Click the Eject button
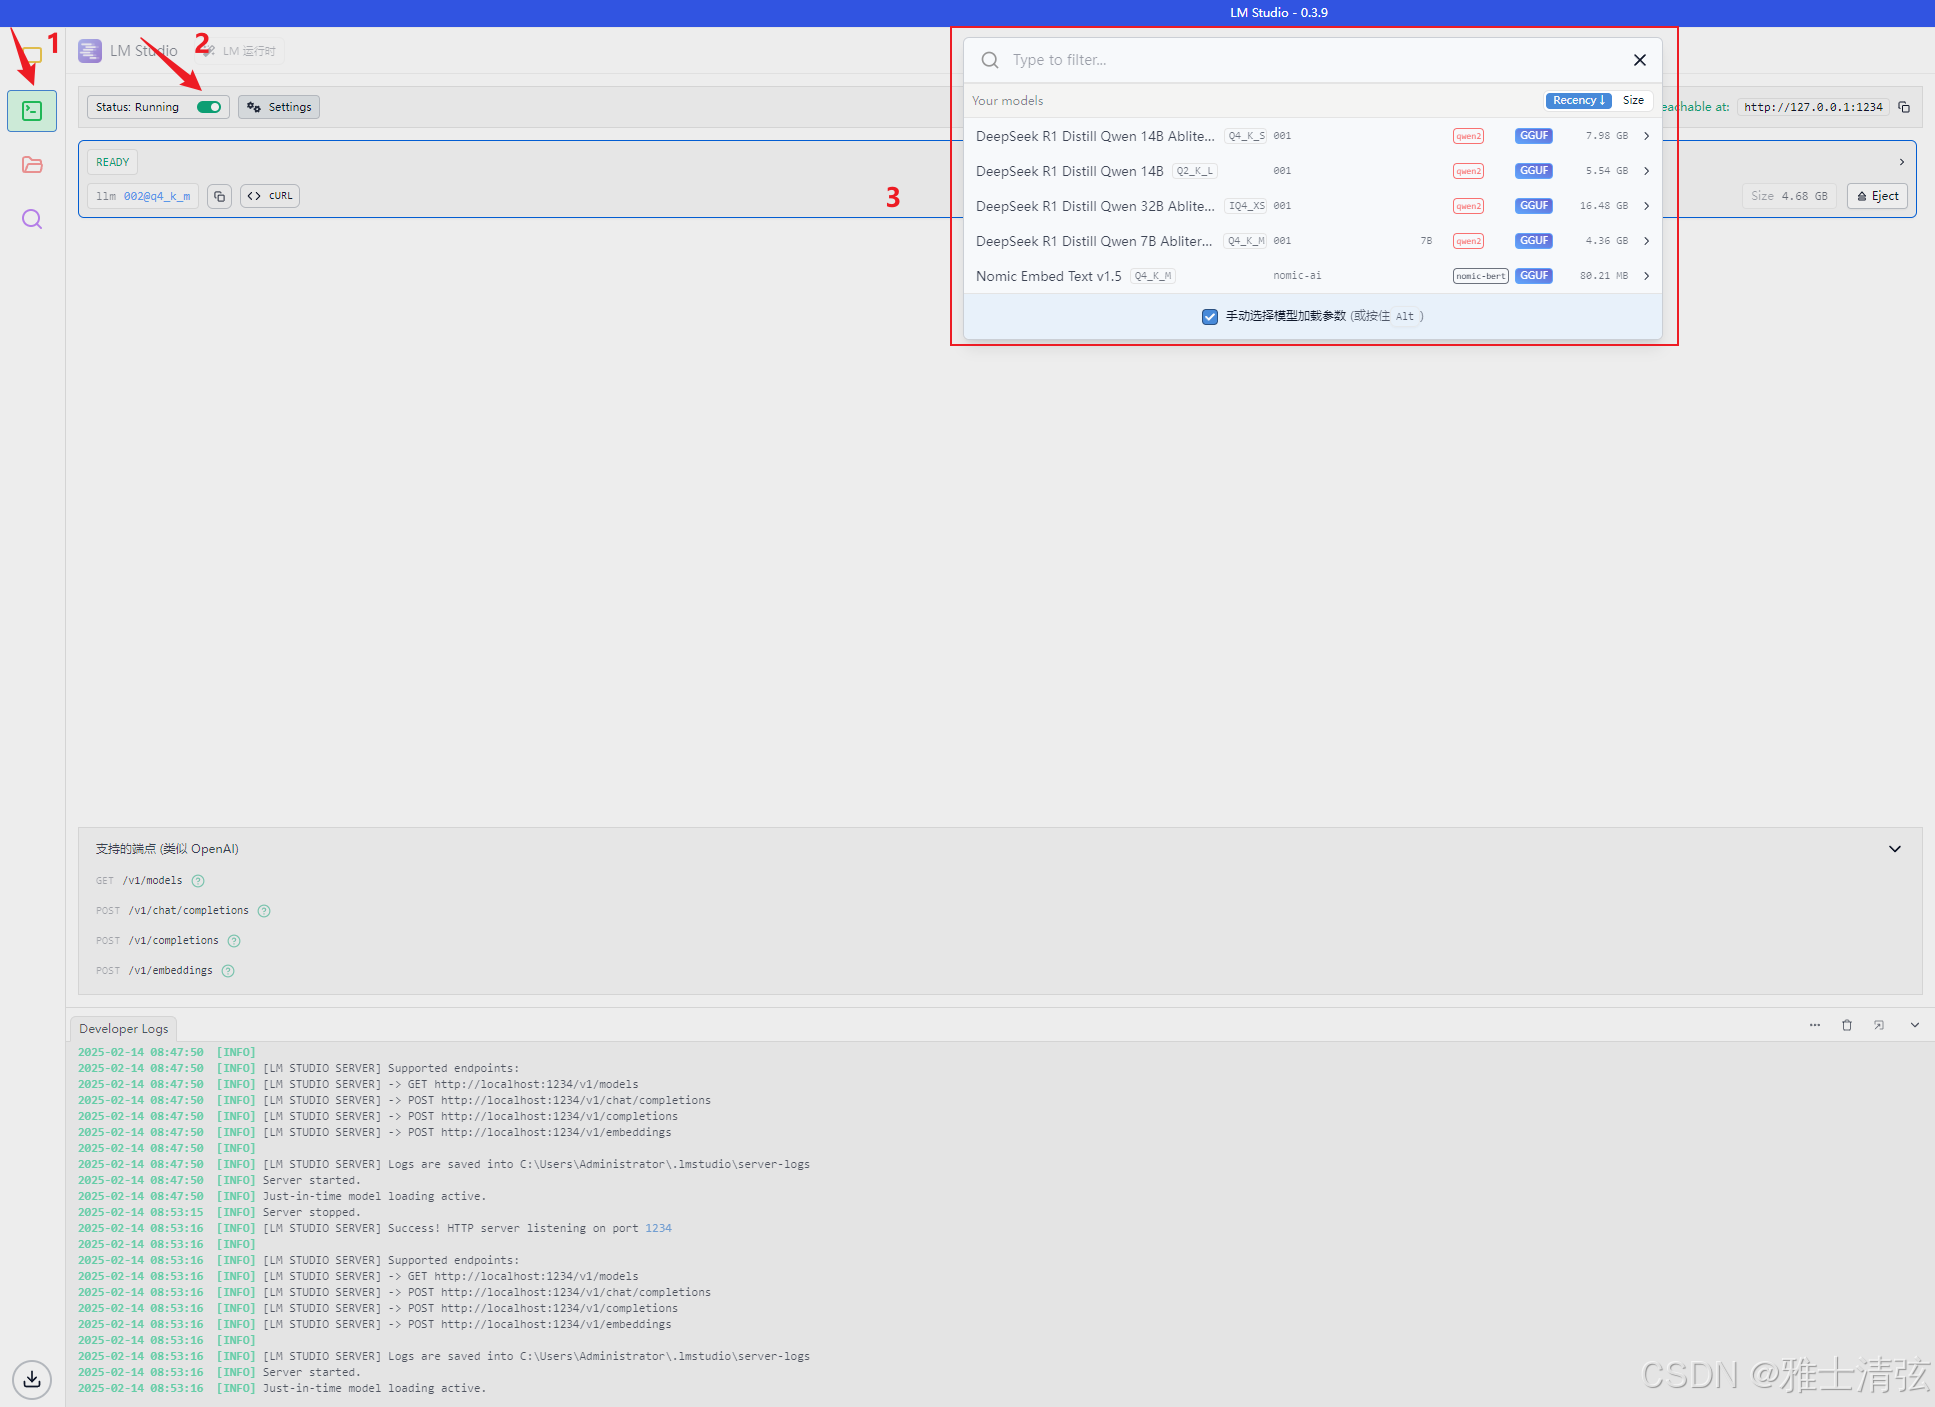Screen dimensions: 1935x1407 pos(1877,196)
